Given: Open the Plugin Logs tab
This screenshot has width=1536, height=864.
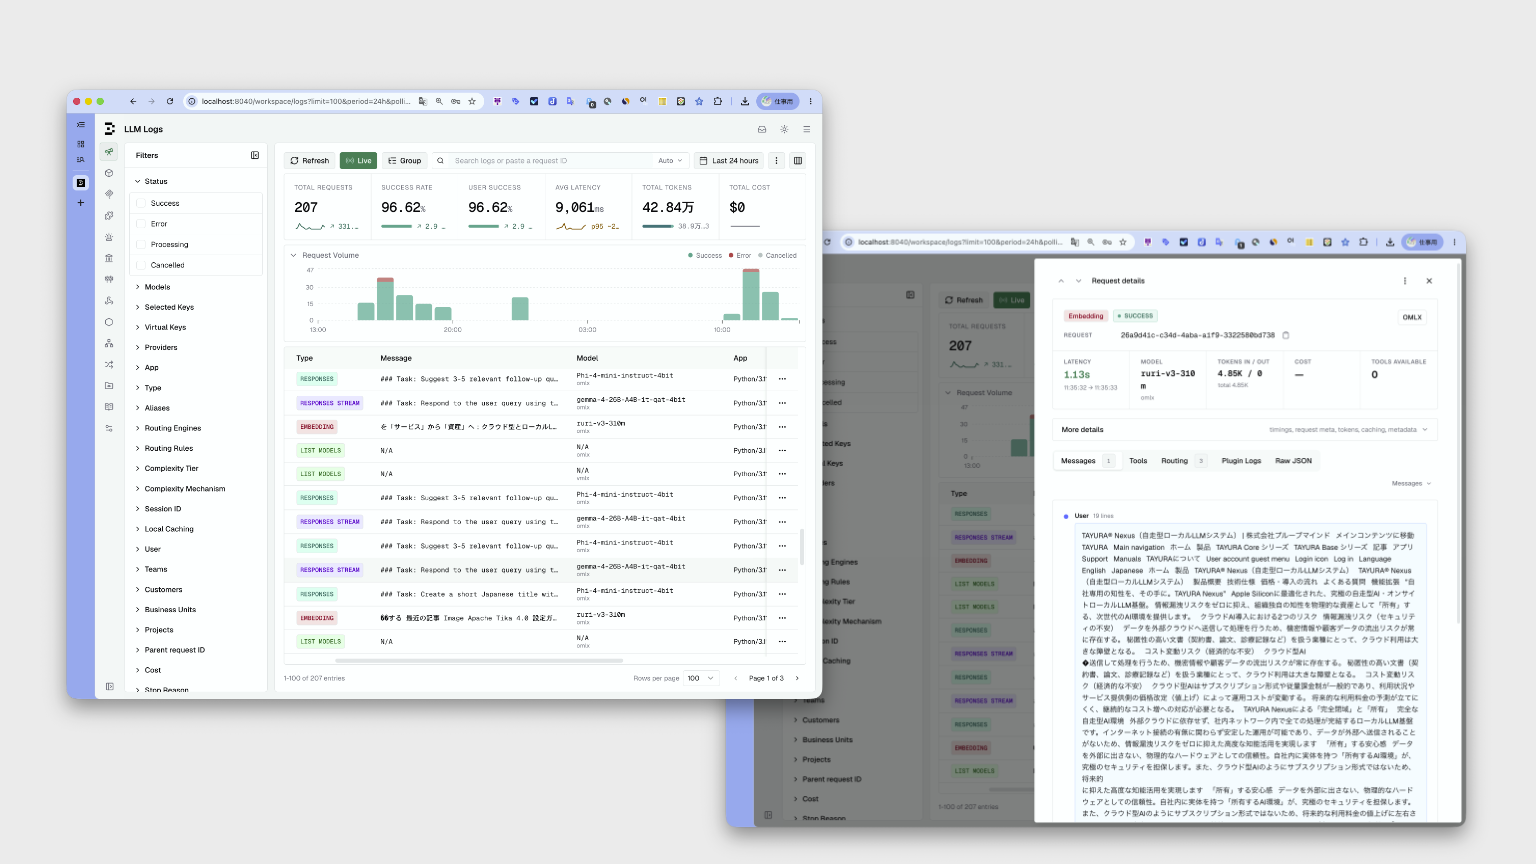Looking at the screenshot, I should point(1241,461).
